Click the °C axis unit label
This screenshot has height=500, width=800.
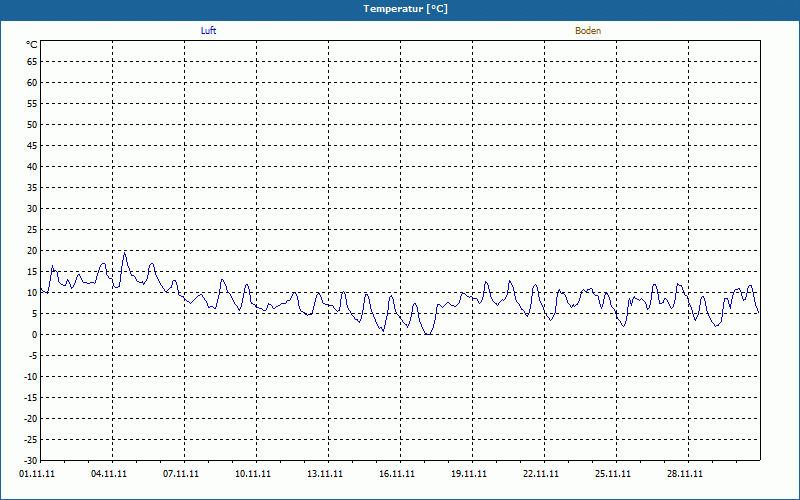(x=32, y=45)
